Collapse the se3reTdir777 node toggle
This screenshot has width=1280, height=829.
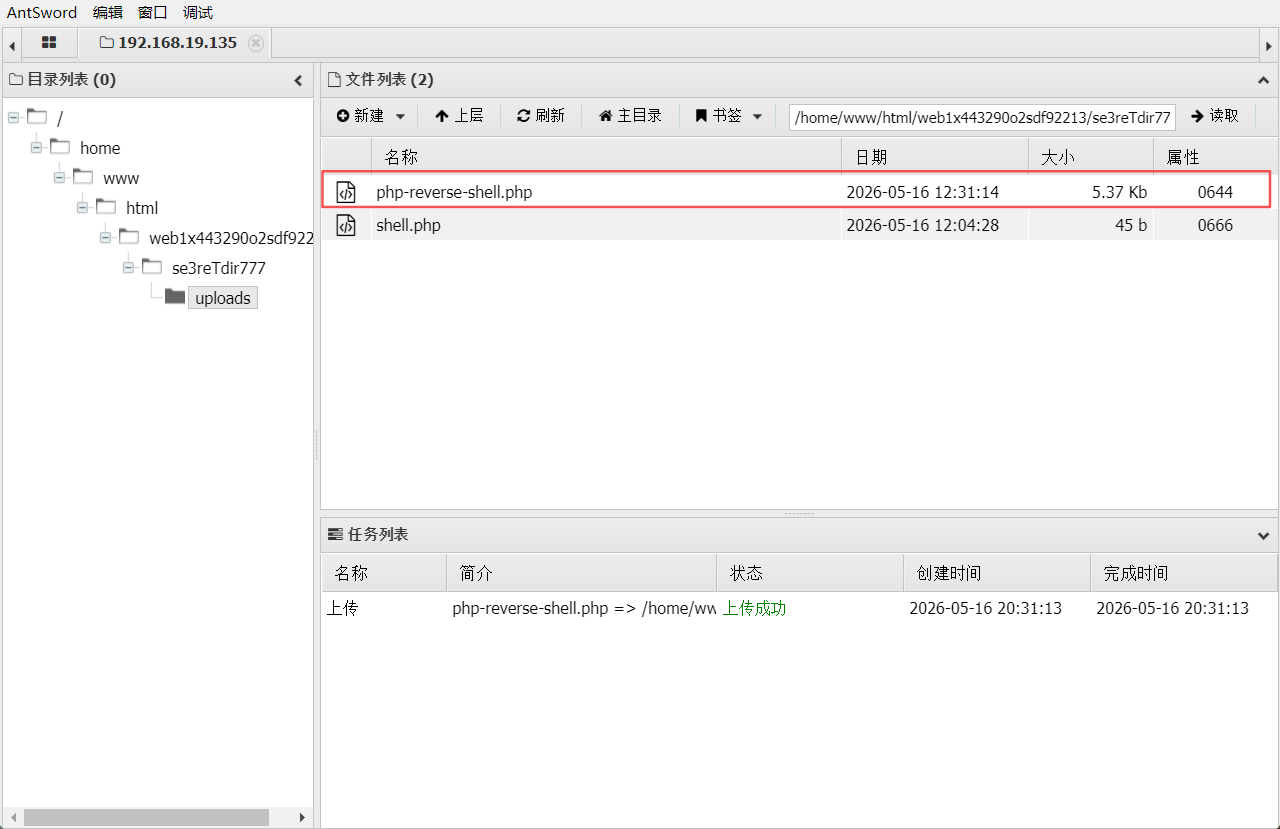[x=128, y=267]
